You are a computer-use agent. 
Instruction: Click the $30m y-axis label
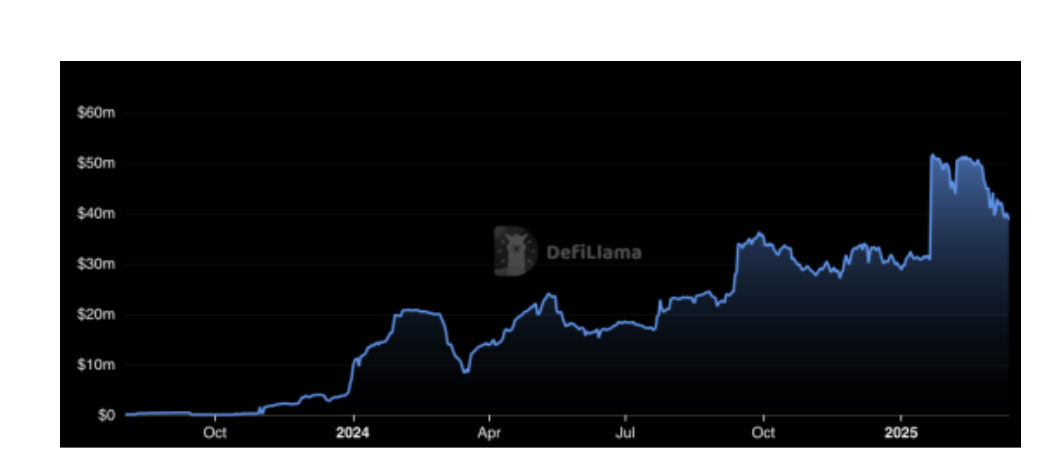click(x=96, y=264)
